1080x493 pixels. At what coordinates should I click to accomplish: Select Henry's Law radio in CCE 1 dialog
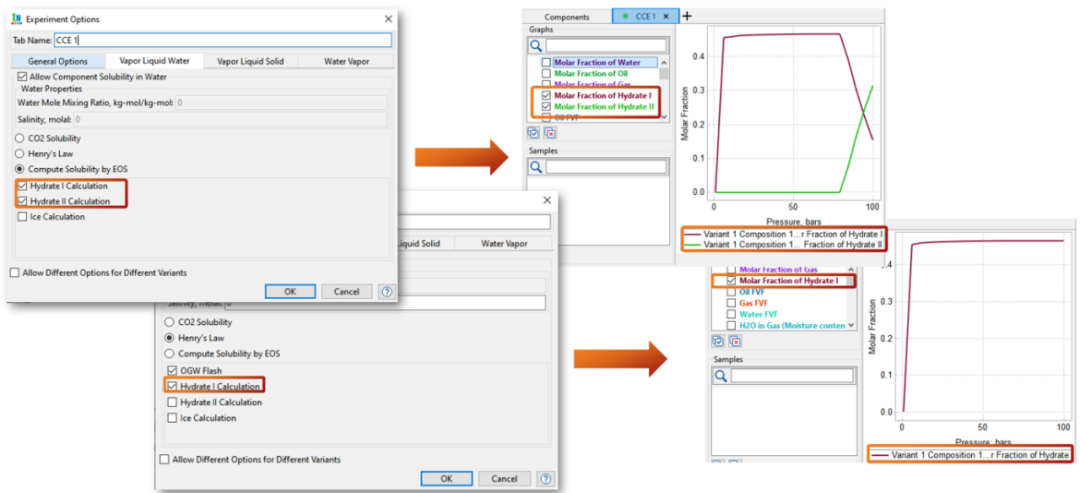pos(20,154)
